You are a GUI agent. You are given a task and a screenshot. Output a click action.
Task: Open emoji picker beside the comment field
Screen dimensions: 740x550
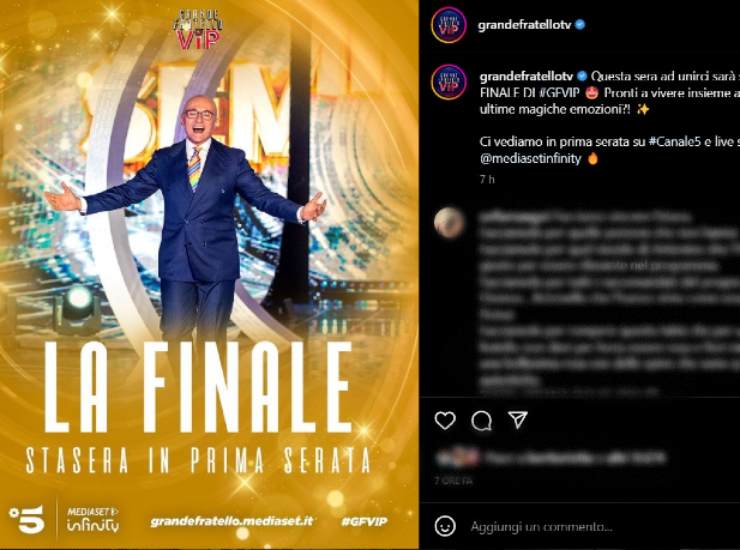445,526
